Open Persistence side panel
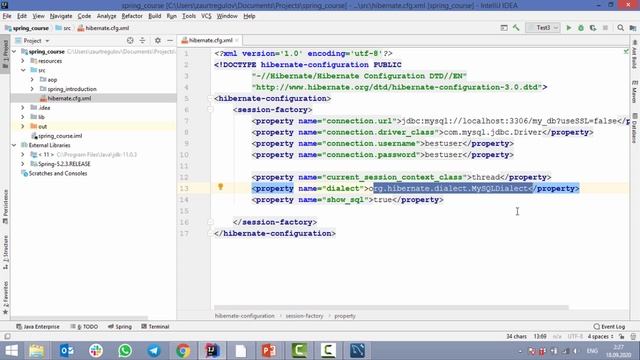This screenshot has width=640, height=360. click(5, 207)
